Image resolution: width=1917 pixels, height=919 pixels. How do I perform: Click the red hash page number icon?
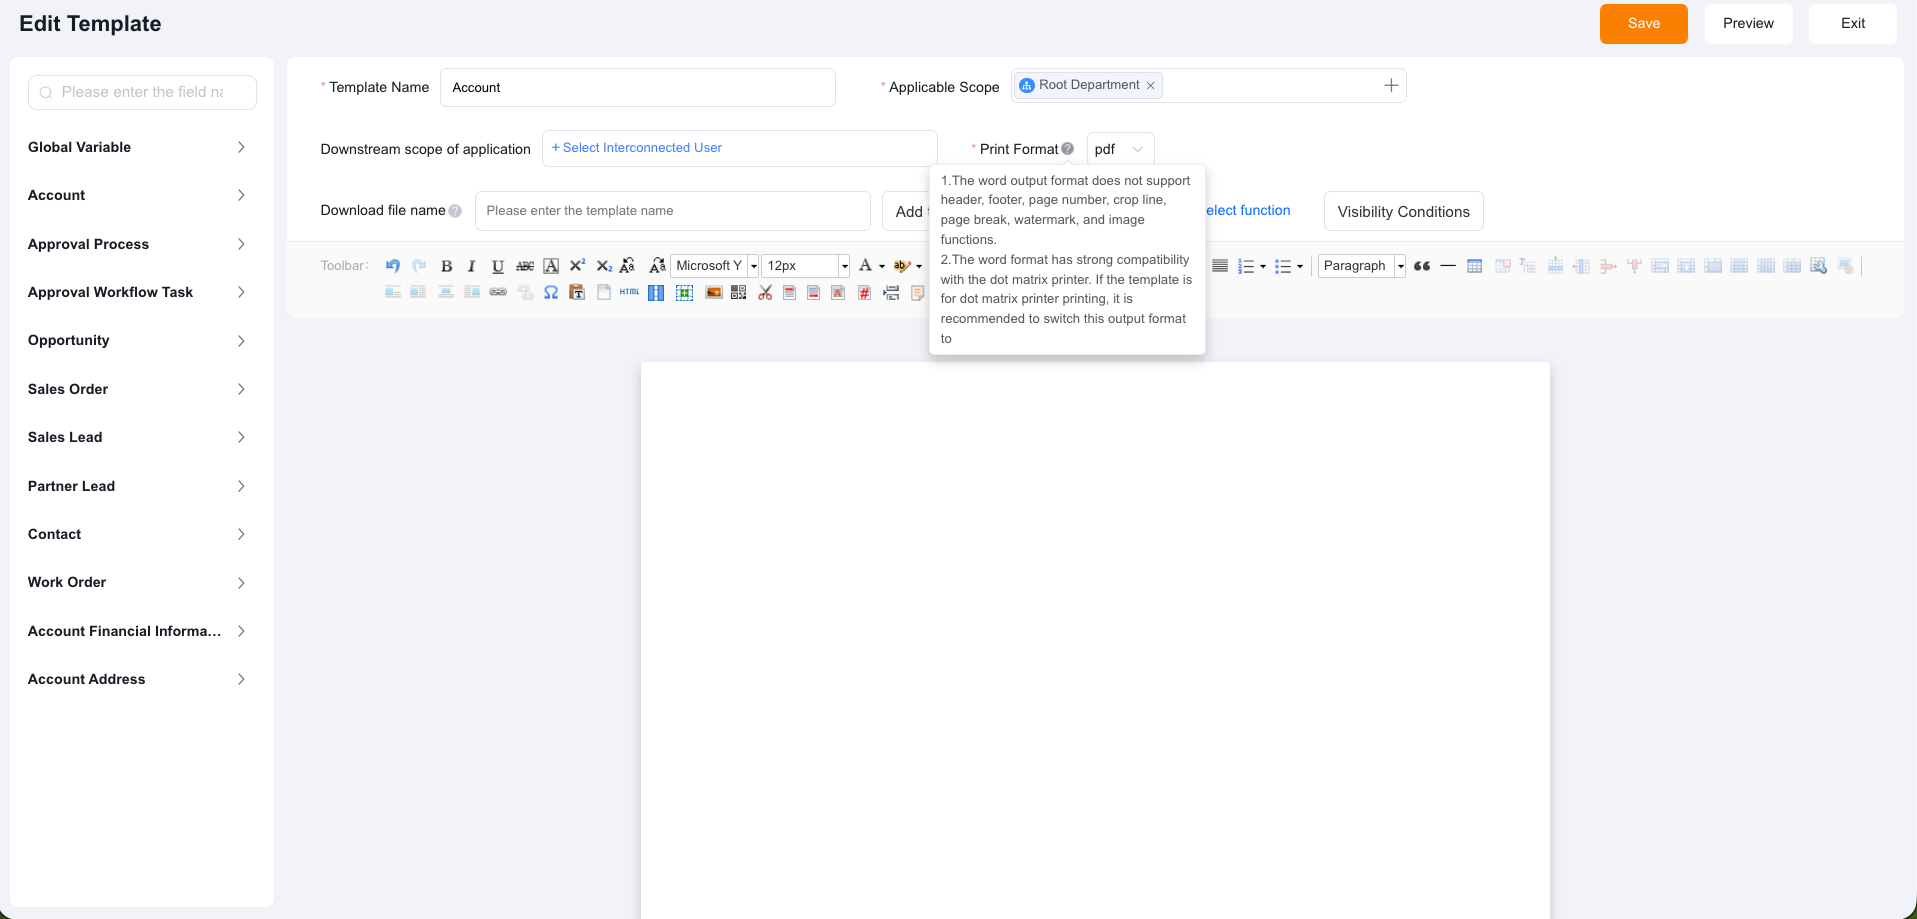(x=864, y=292)
